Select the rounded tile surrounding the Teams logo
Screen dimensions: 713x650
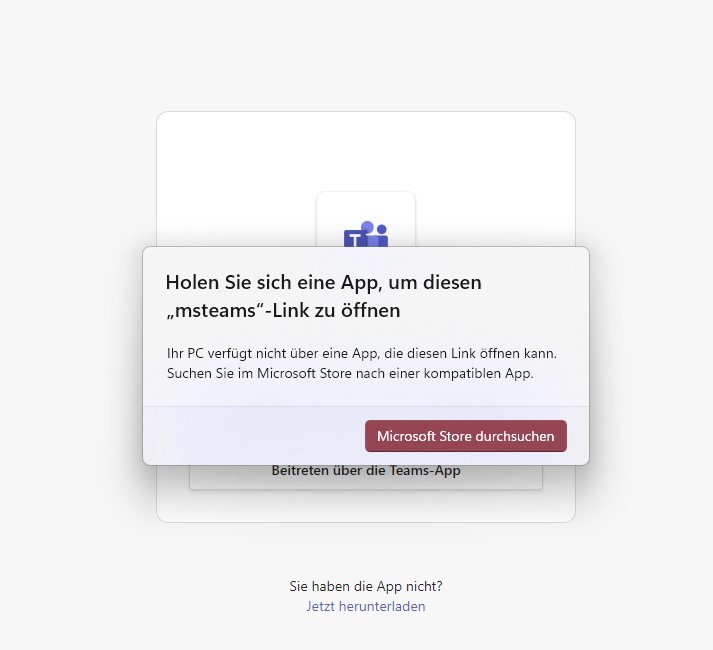(366, 219)
